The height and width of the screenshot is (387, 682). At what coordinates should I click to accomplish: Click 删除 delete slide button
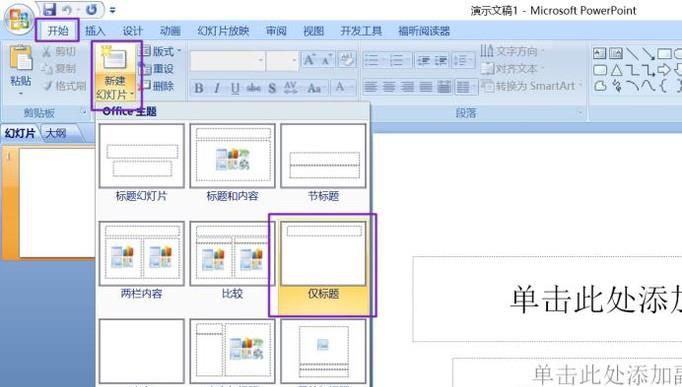[157, 86]
